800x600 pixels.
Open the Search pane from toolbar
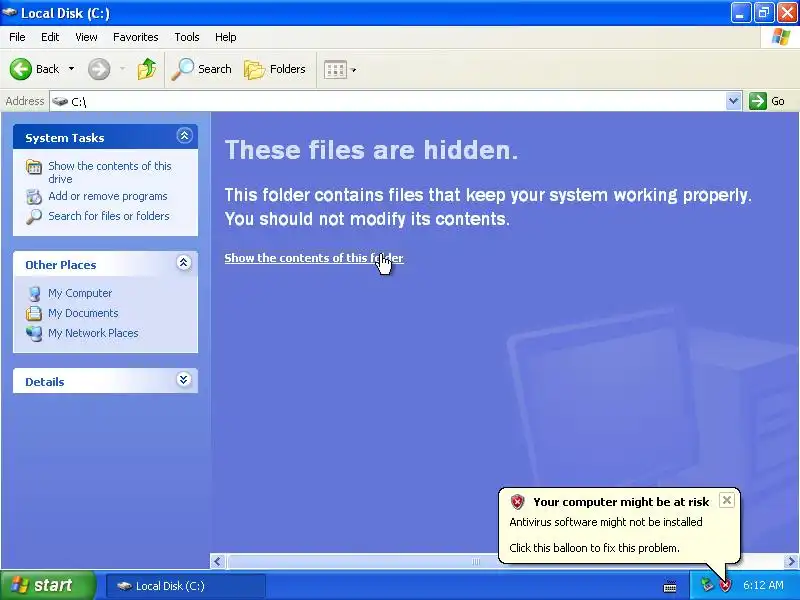click(x=201, y=69)
